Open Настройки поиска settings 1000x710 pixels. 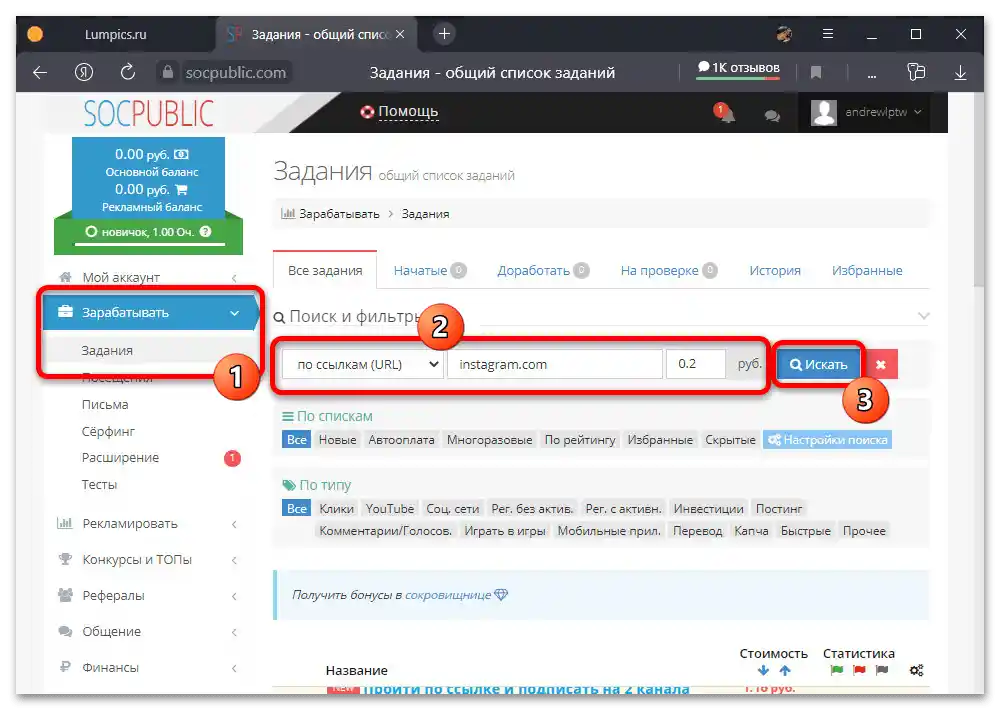tap(827, 440)
